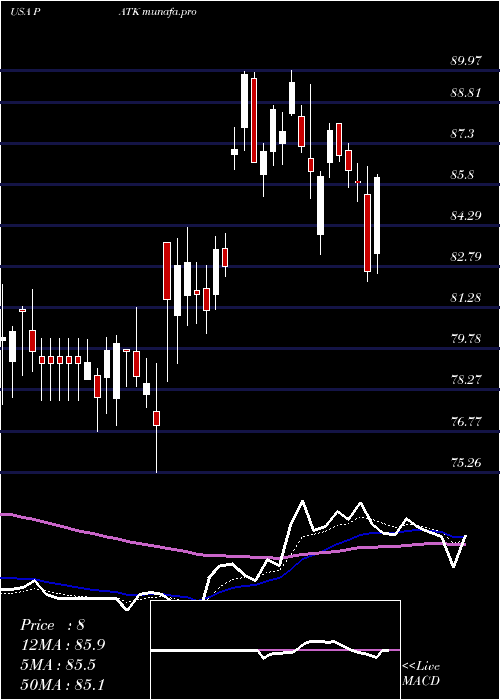Click the Live MACD label
Image resolution: width=500 pixels, height=700 pixels.
pos(421,674)
